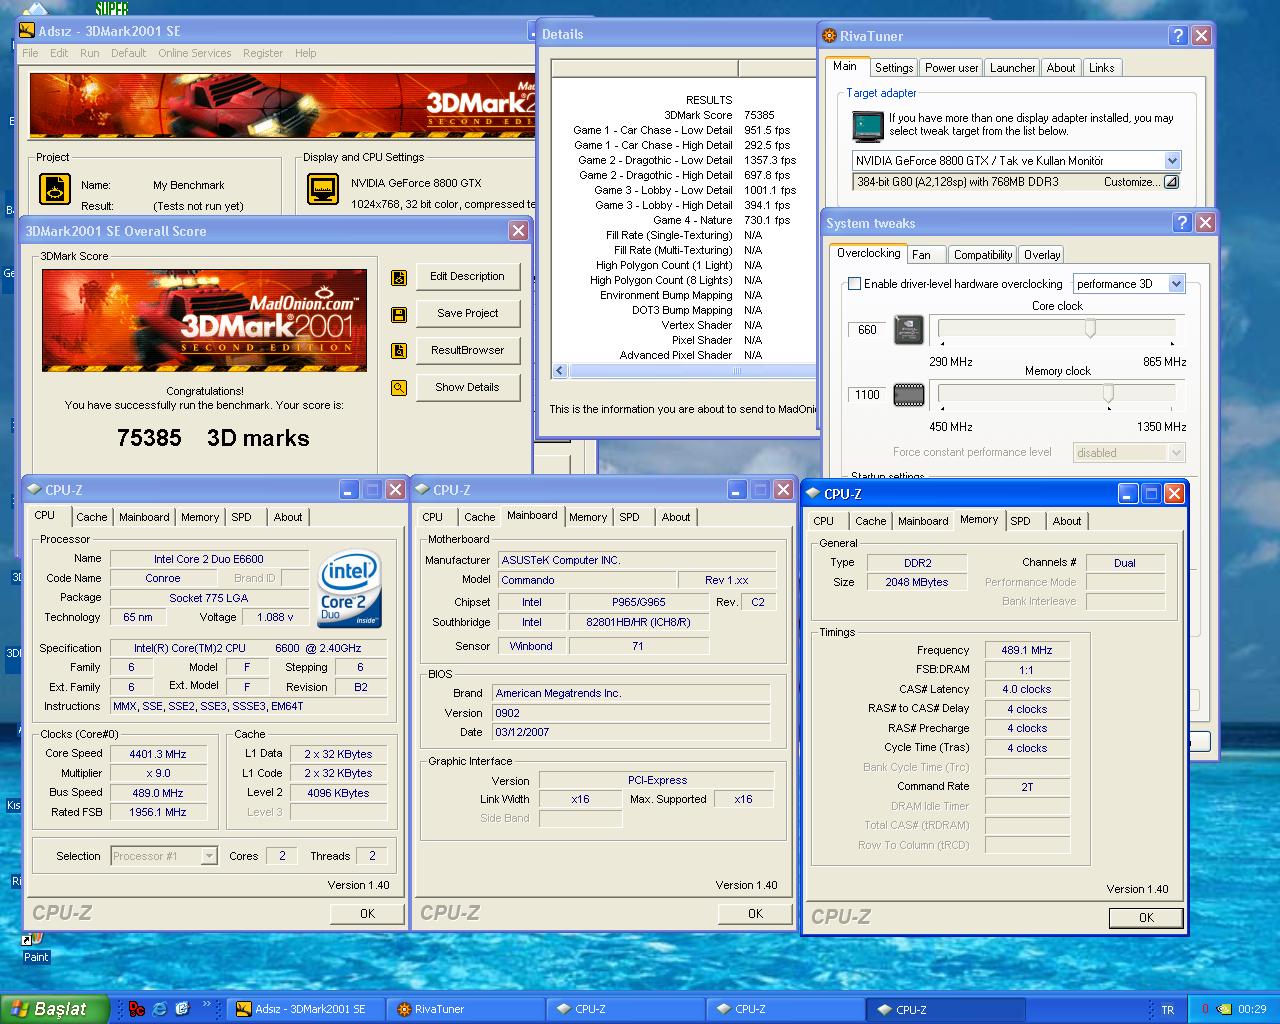Click the Save Project button
The width and height of the screenshot is (1280, 1024).
pyautogui.click(x=467, y=314)
